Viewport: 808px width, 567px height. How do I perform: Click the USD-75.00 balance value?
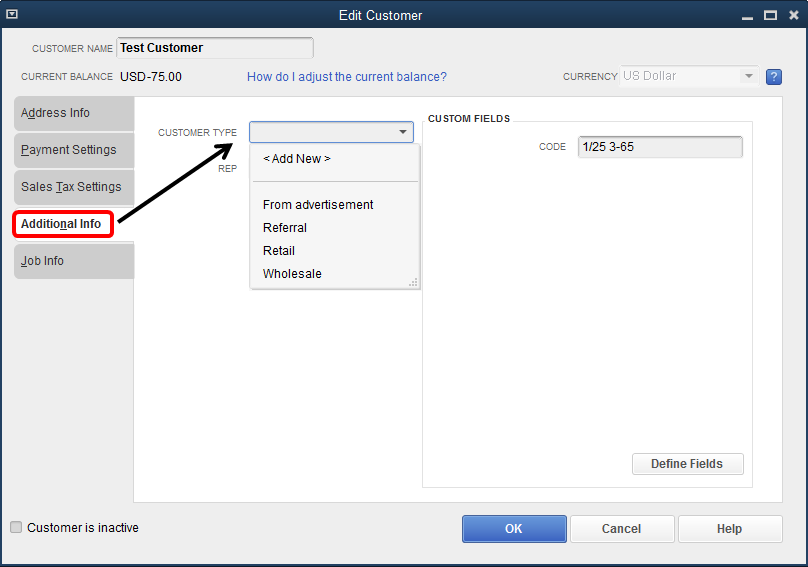coord(151,77)
